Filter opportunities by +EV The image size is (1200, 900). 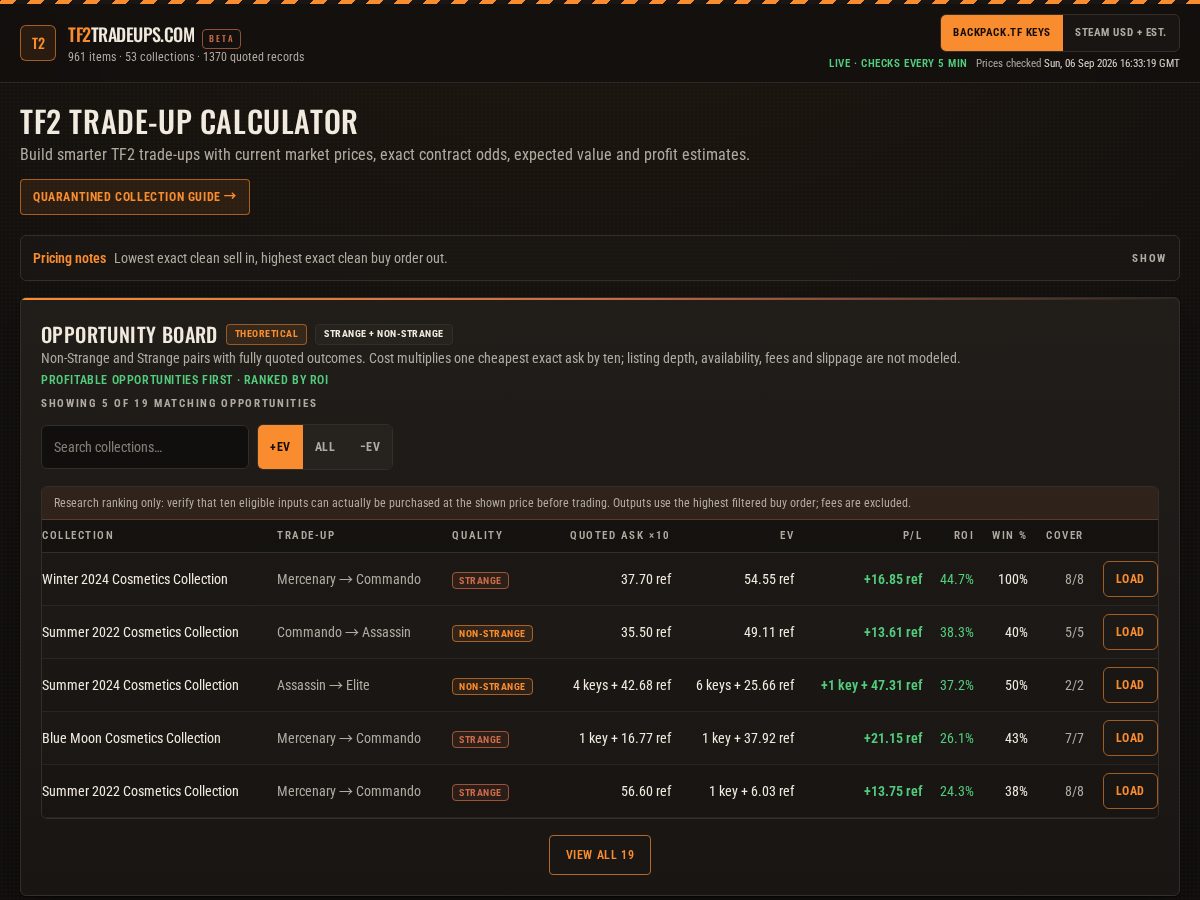[280, 447]
